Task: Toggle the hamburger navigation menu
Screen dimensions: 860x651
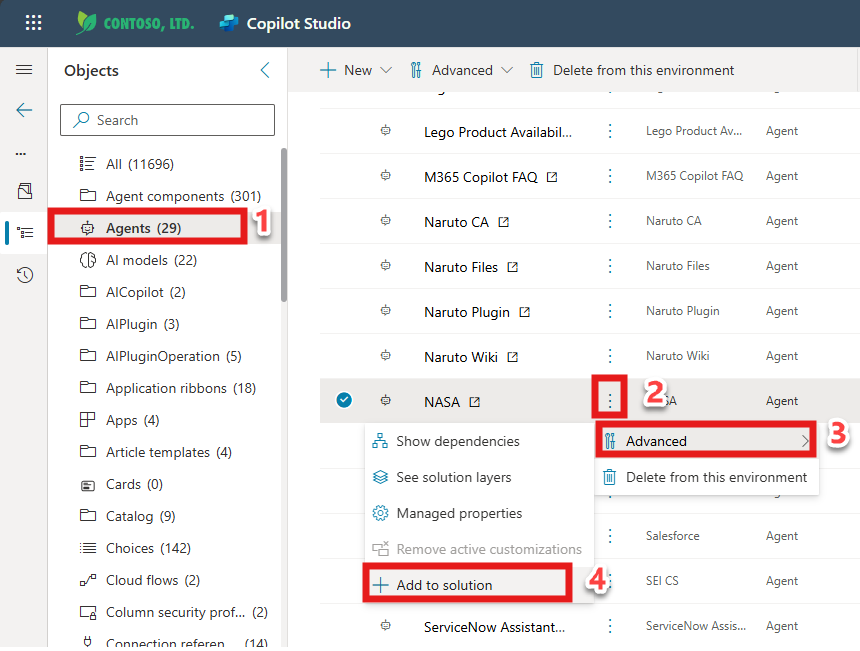Action: click(24, 70)
